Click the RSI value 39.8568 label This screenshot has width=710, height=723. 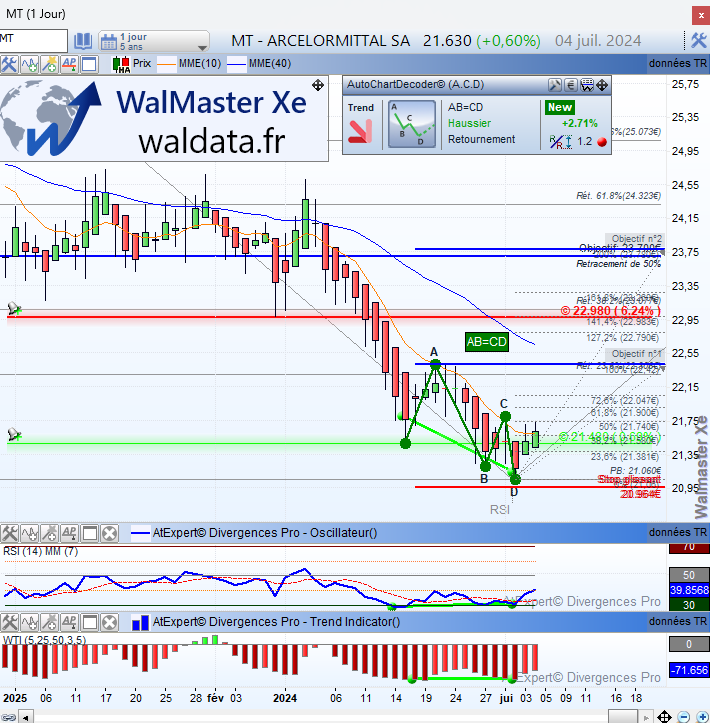tap(689, 590)
